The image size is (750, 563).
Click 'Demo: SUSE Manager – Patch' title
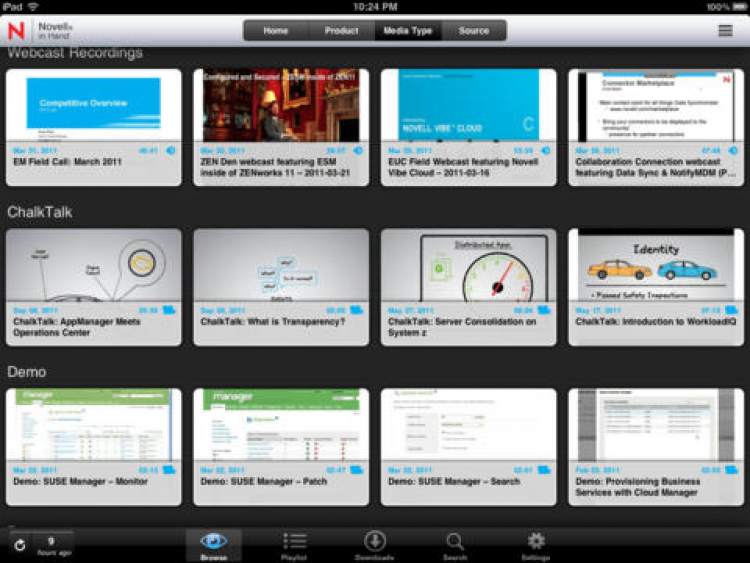pos(264,481)
